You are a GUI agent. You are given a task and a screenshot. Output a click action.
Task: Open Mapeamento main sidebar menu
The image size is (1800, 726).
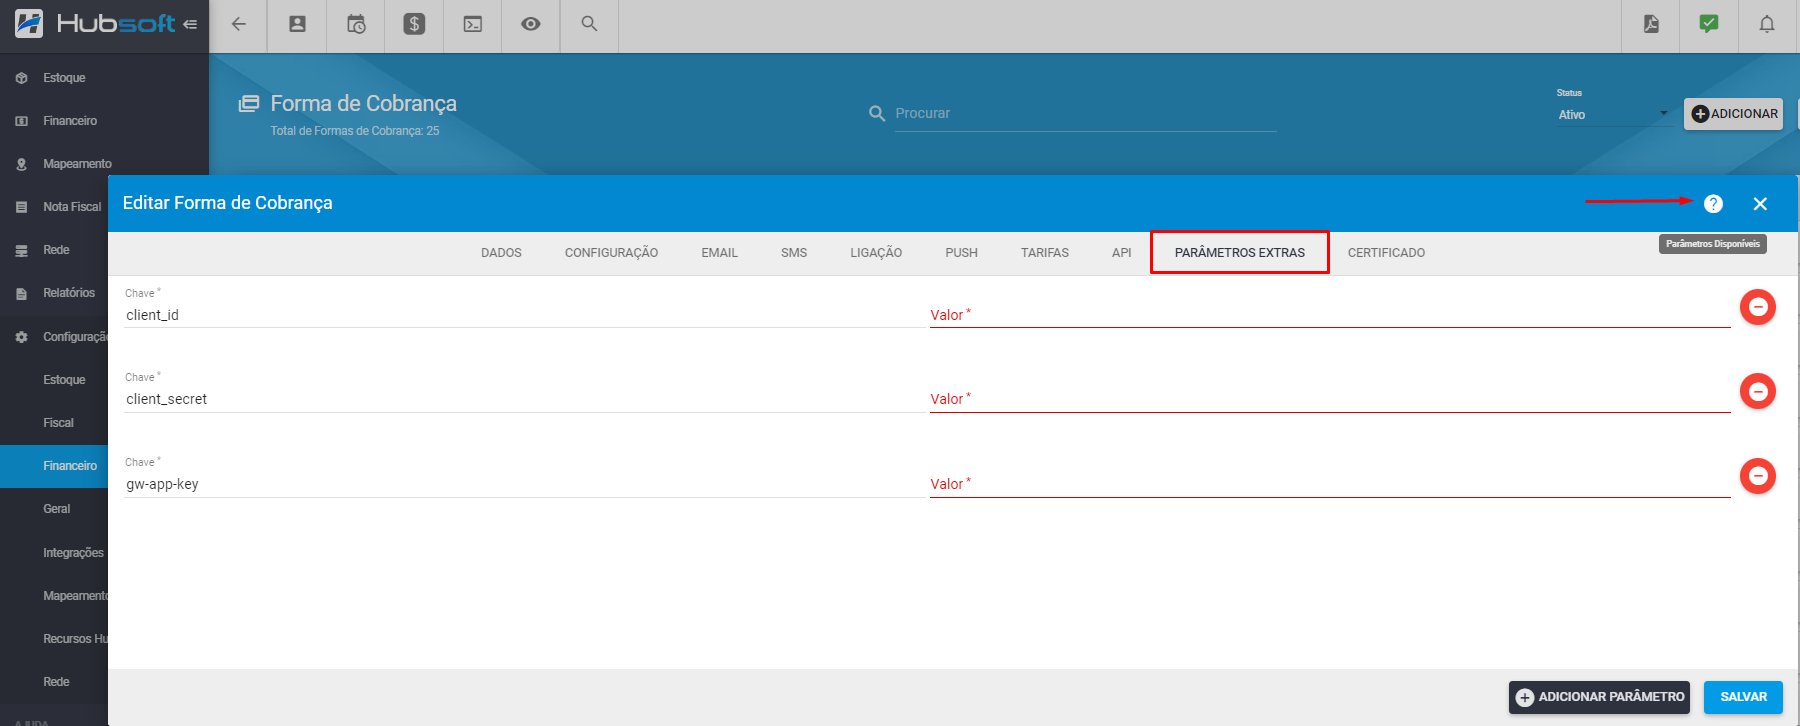click(77, 164)
